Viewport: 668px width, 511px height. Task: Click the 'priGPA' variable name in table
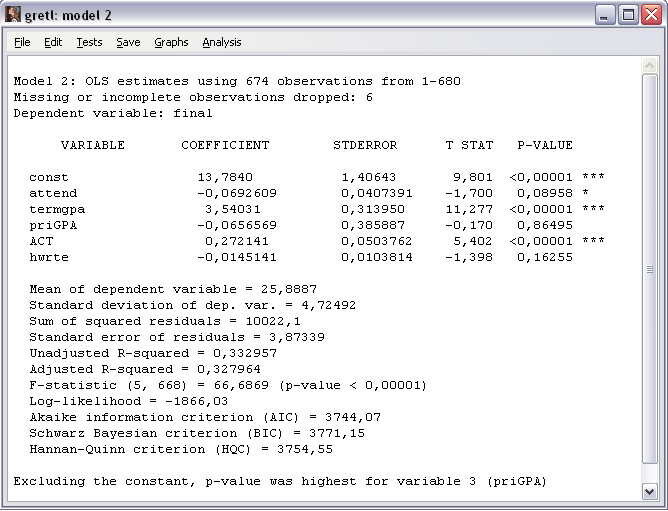(53, 225)
